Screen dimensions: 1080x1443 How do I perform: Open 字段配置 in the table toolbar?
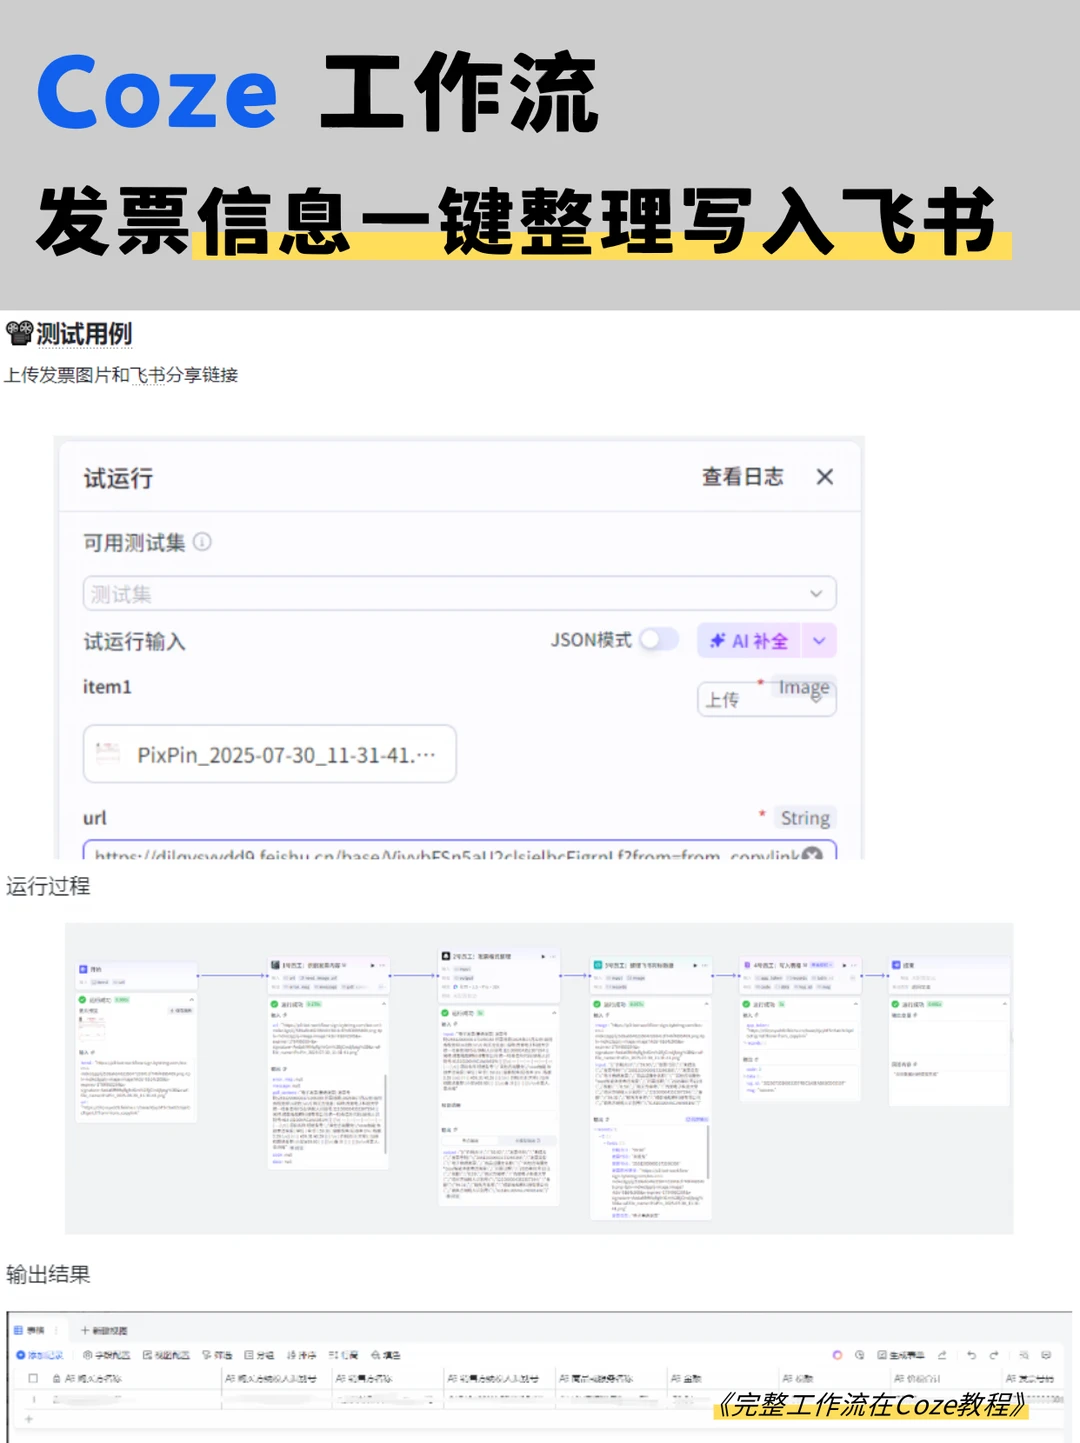coord(106,1355)
